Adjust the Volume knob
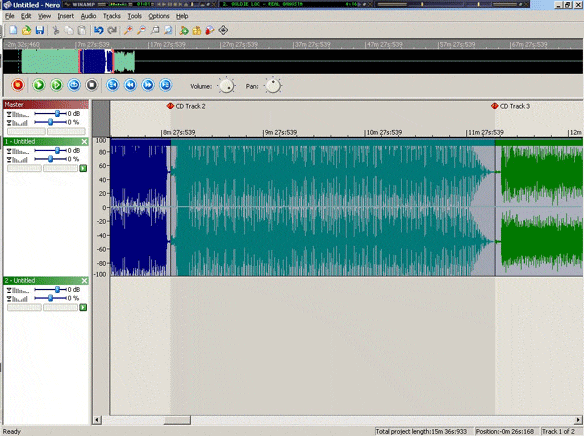The image size is (584, 436). (226, 86)
